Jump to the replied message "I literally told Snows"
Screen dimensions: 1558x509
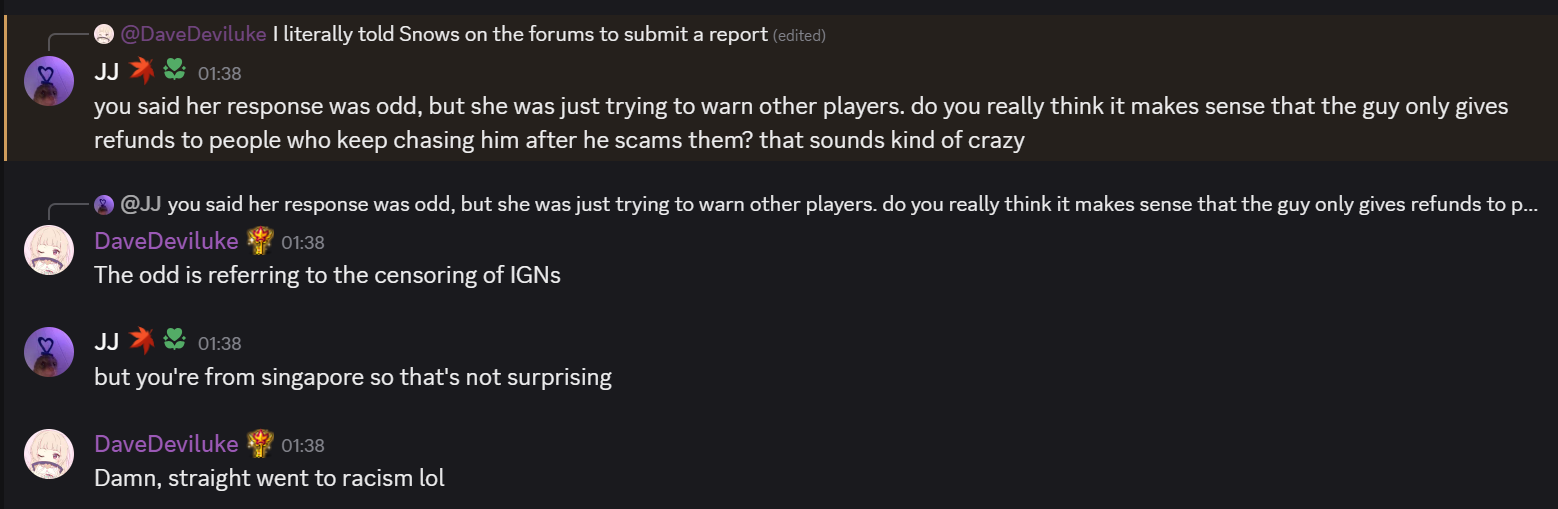coord(520,35)
